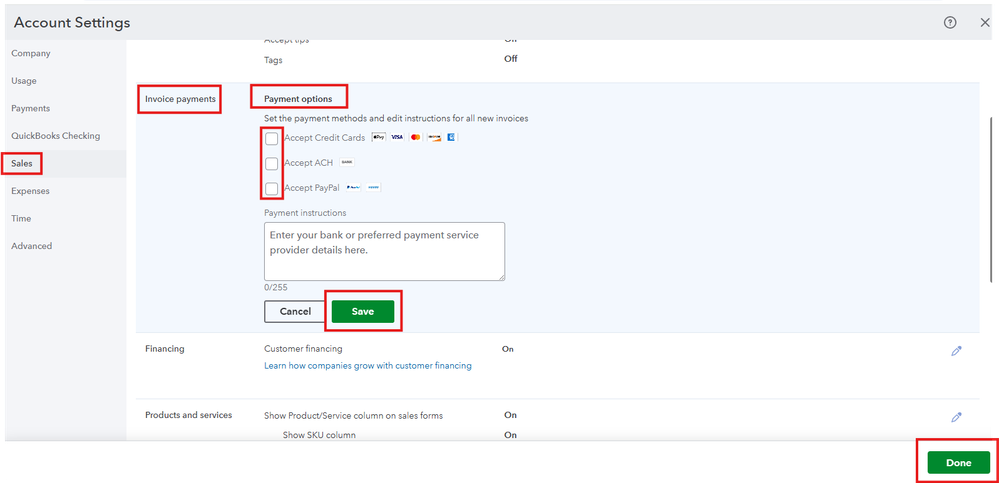
Task: Switch to the Expenses settings tab
Action: coord(30,191)
